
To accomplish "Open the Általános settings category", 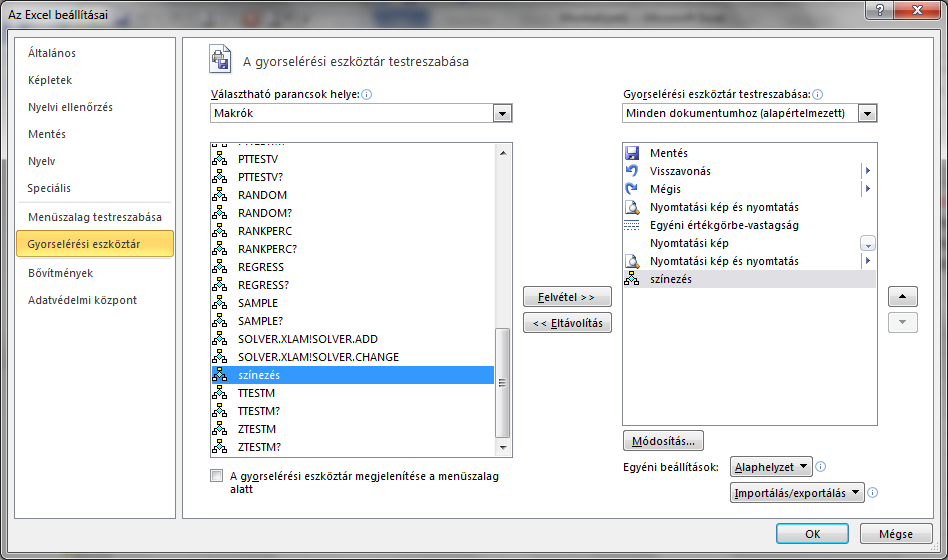I will [x=52, y=53].
